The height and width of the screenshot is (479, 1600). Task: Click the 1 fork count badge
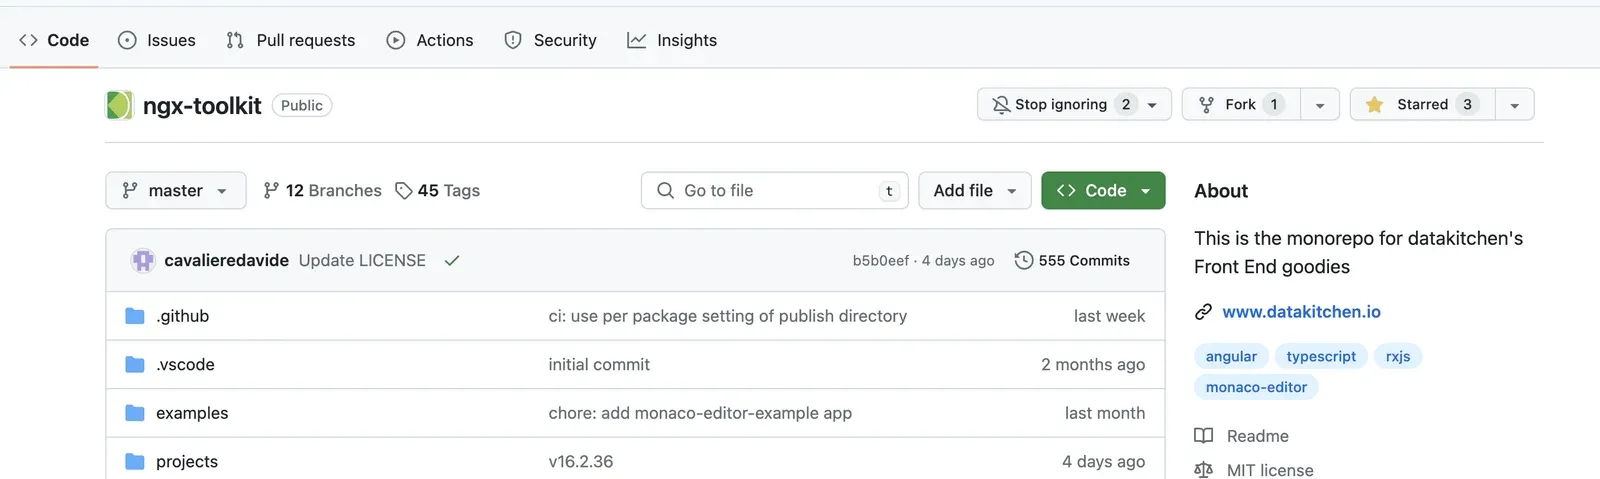click(1274, 104)
